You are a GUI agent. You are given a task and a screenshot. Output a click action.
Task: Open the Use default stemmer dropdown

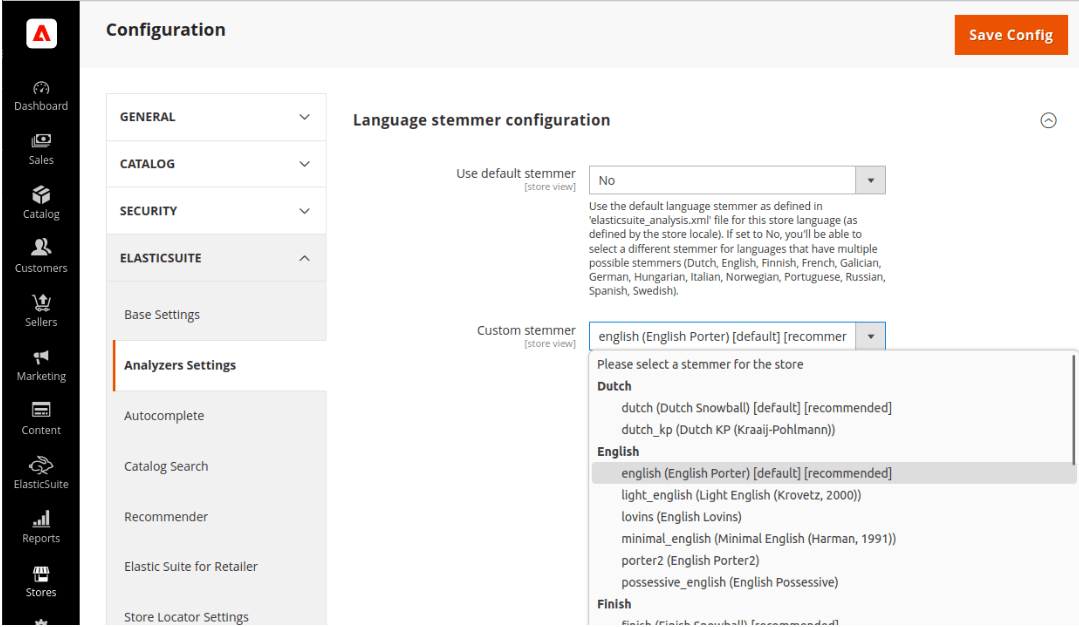736,181
